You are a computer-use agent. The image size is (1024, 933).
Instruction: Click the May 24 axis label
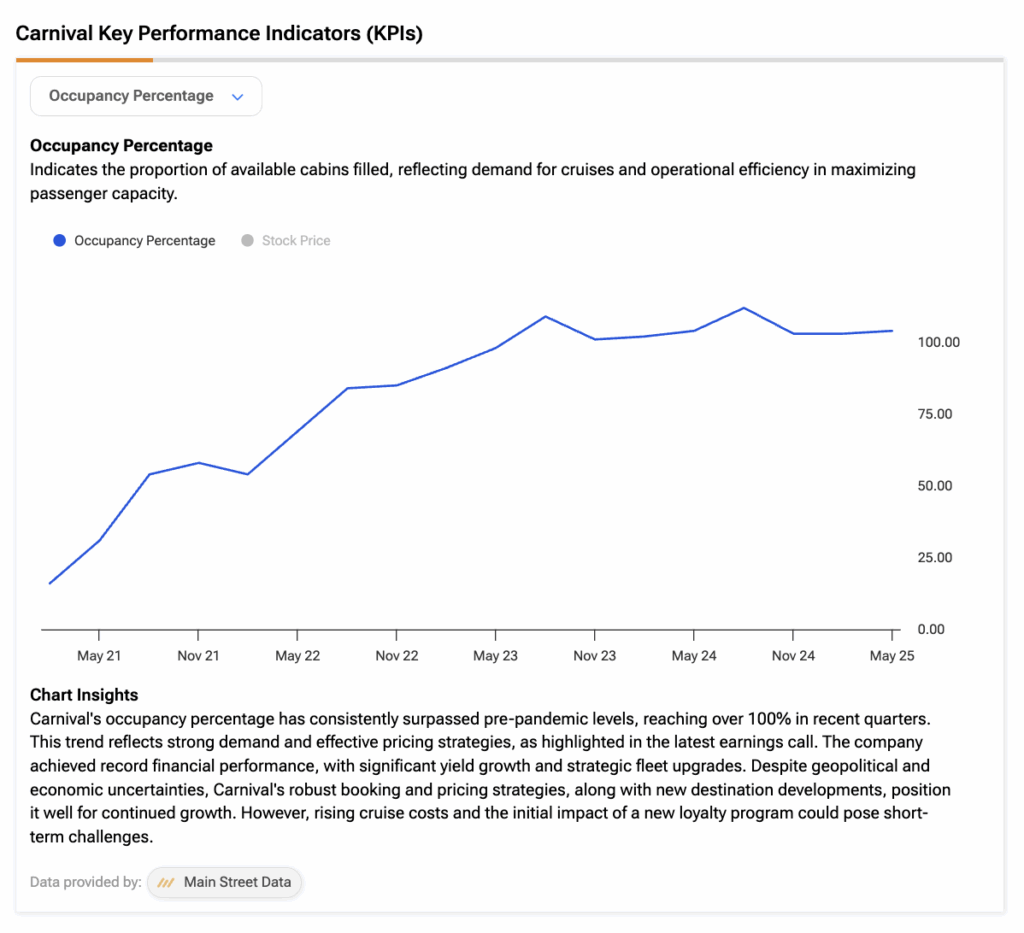(x=694, y=656)
